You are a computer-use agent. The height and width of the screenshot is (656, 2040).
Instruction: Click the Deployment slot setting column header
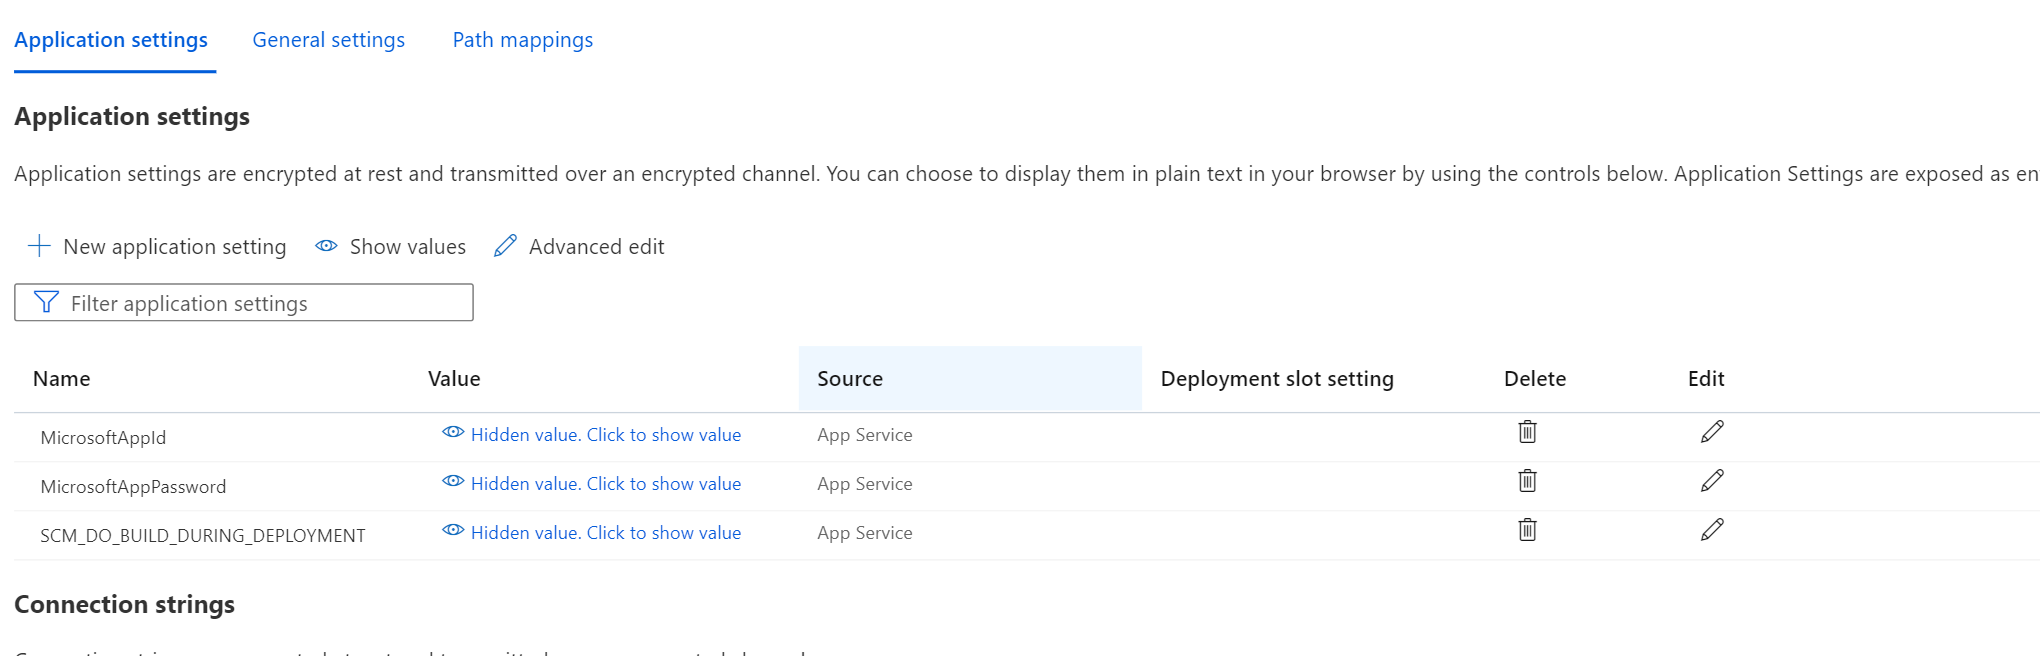pos(1277,379)
